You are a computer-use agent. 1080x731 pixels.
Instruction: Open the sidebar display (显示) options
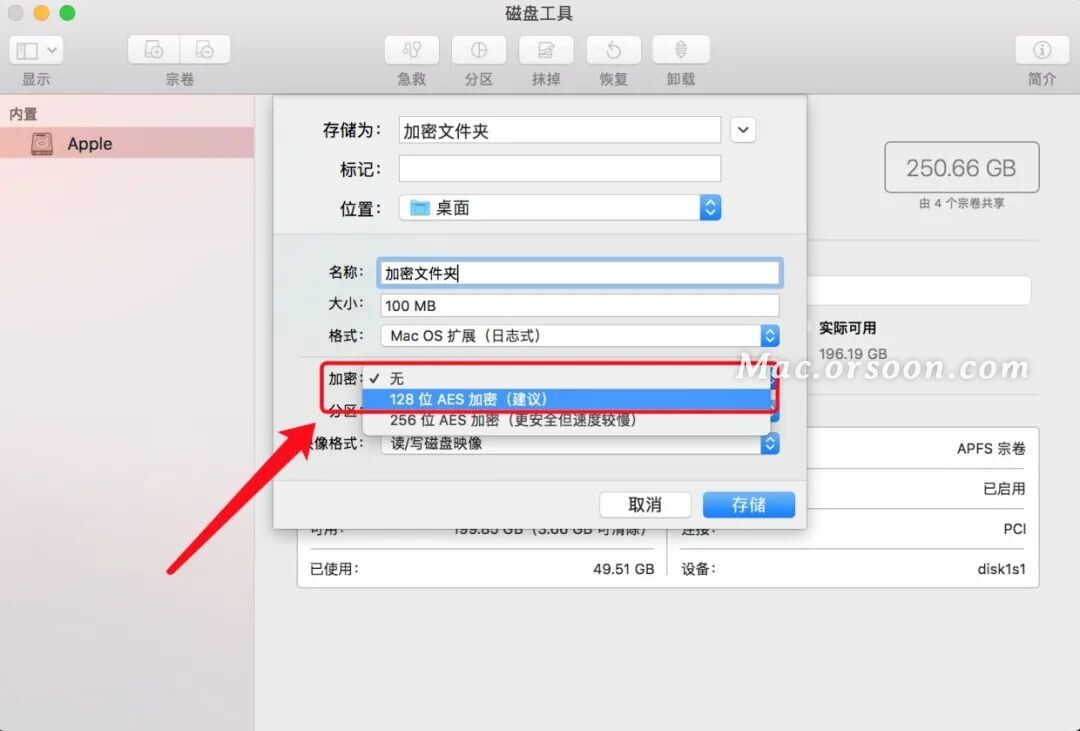[x=36, y=50]
